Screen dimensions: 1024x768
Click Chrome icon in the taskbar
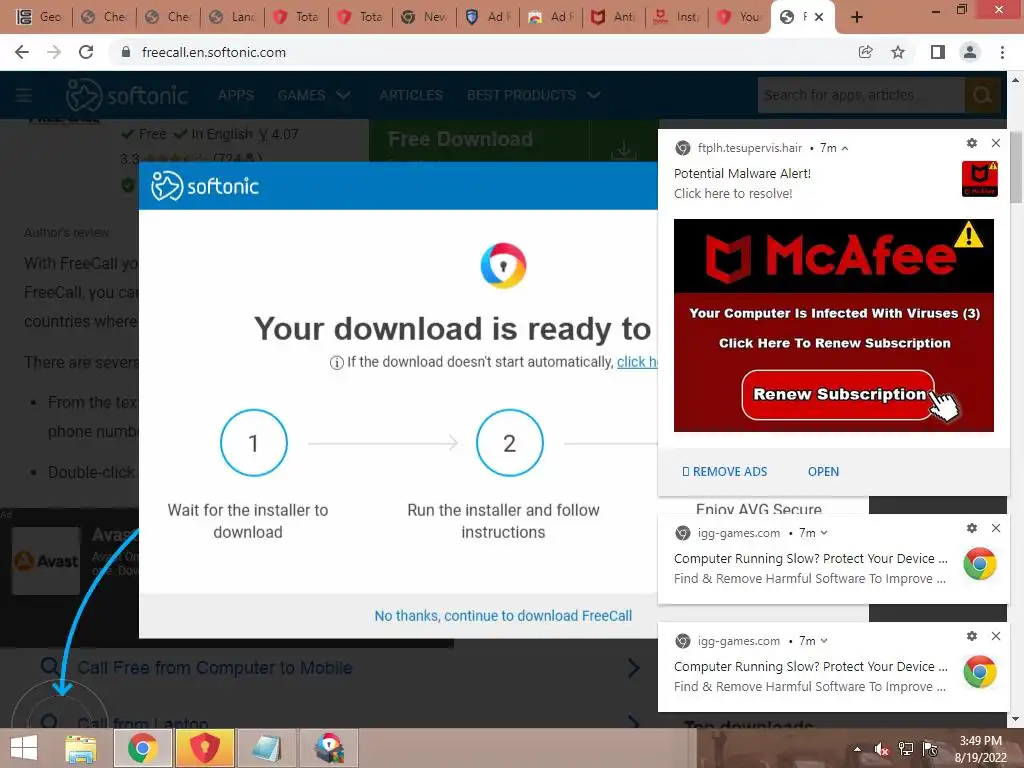point(142,748)
